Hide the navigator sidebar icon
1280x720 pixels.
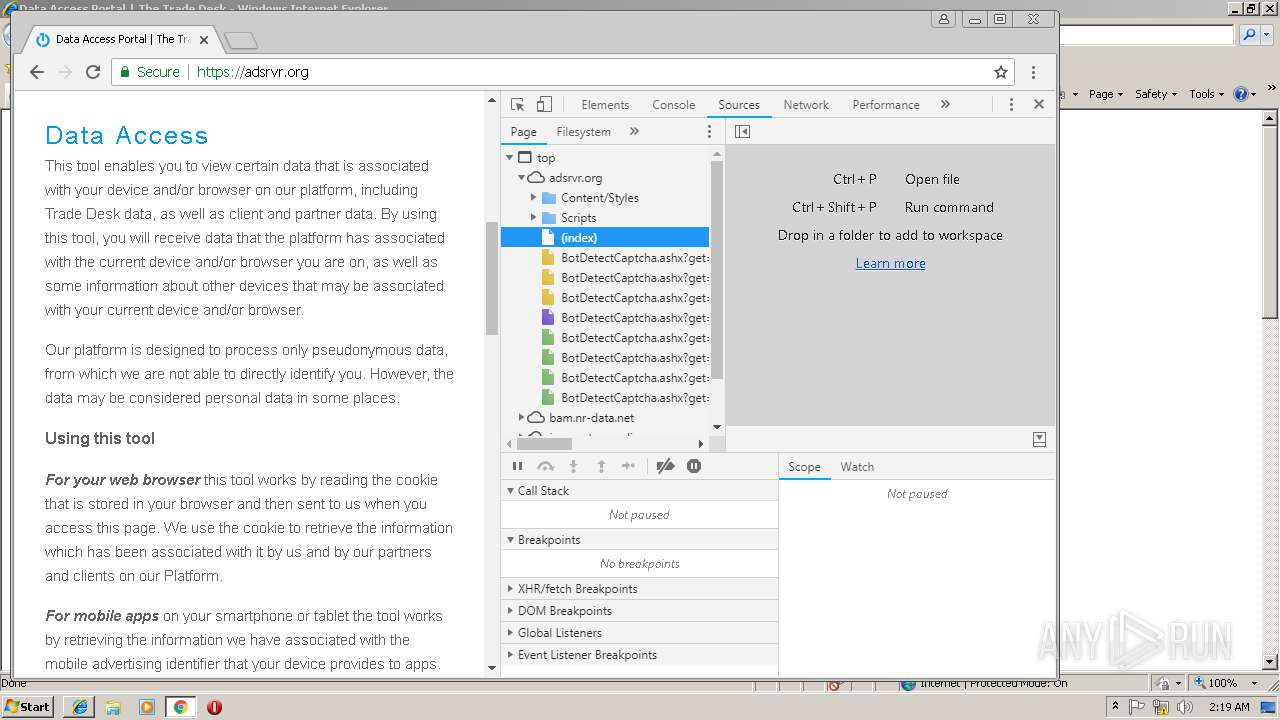(742, 131)
